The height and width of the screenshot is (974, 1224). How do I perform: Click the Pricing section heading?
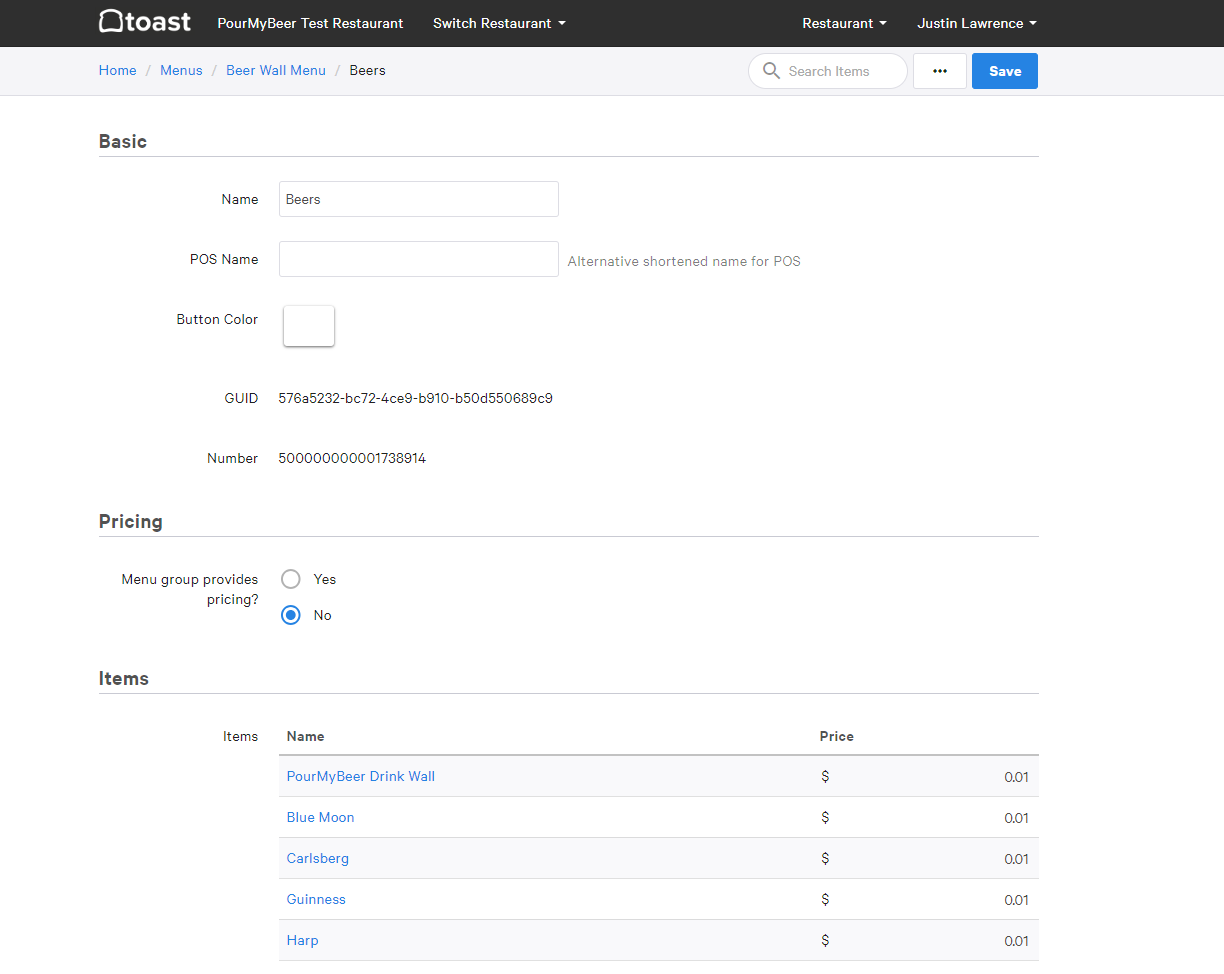(130, 521)
